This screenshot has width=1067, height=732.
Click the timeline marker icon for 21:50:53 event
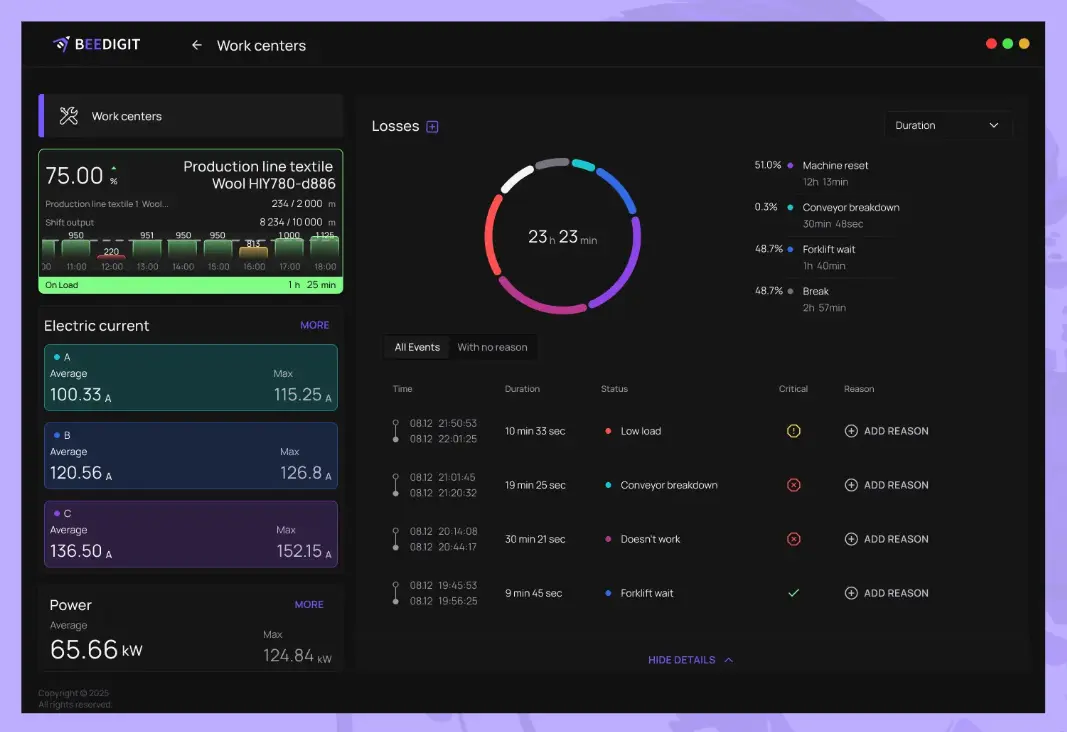[x=395, y=431]
